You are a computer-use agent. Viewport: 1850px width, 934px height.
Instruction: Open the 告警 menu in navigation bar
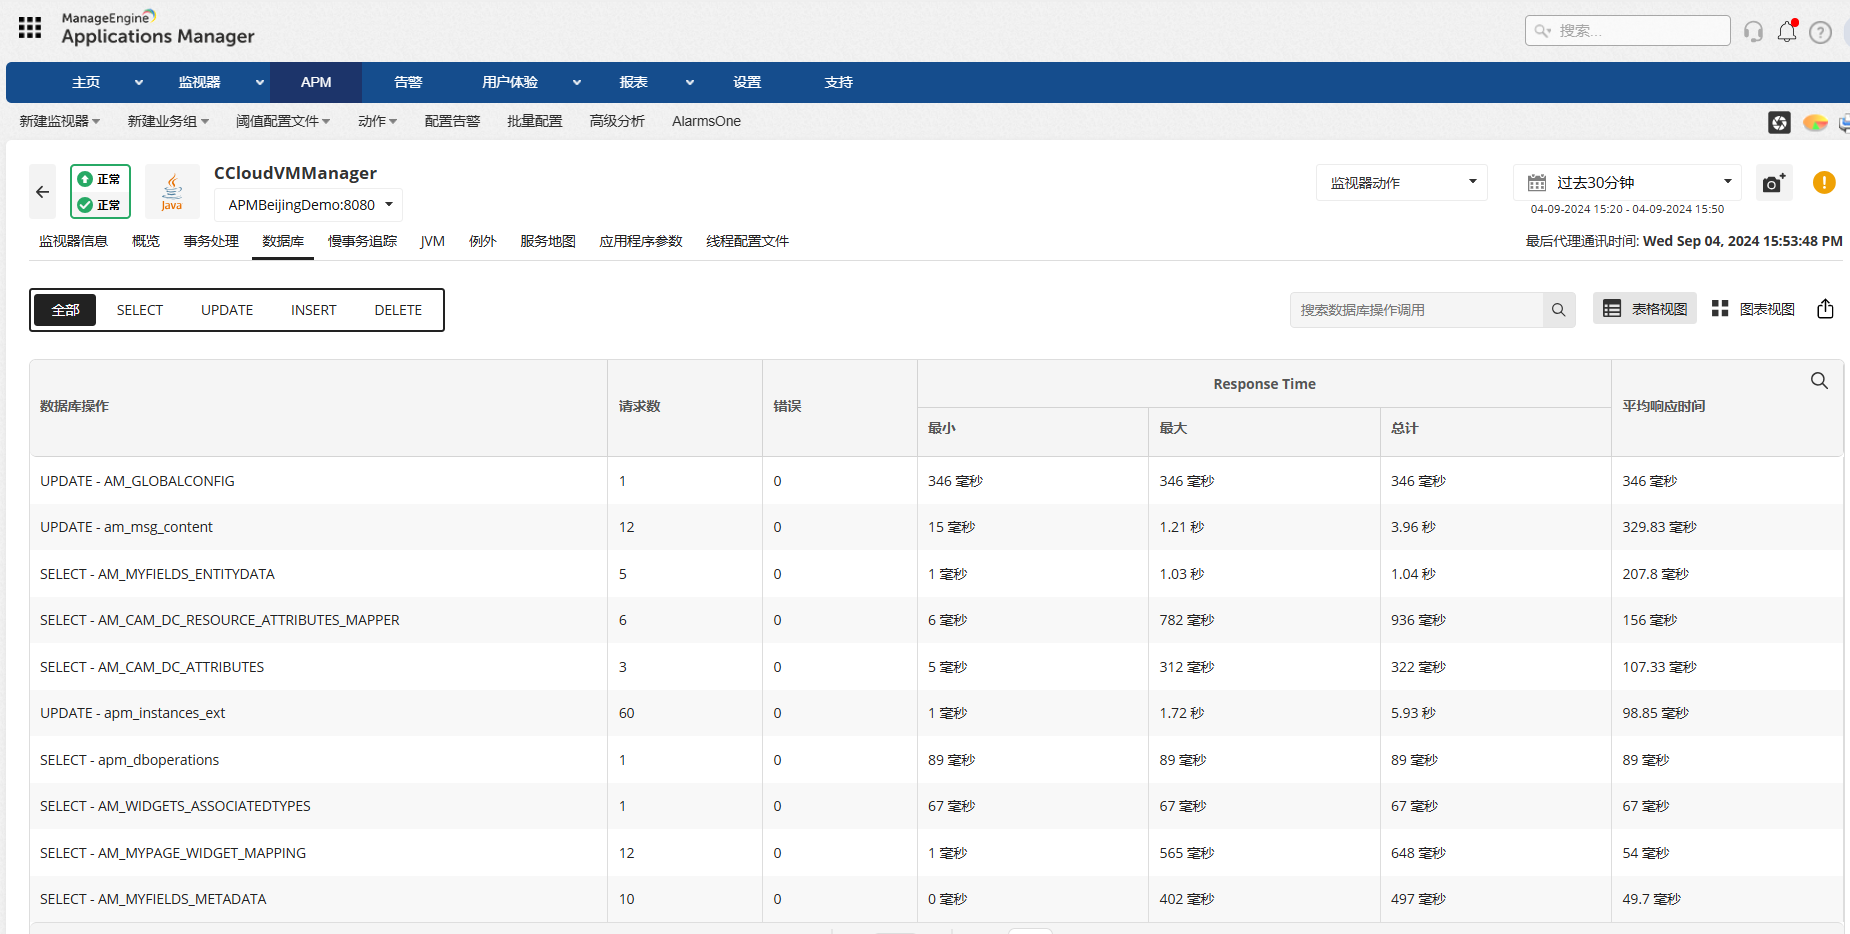tap(408, 82)
